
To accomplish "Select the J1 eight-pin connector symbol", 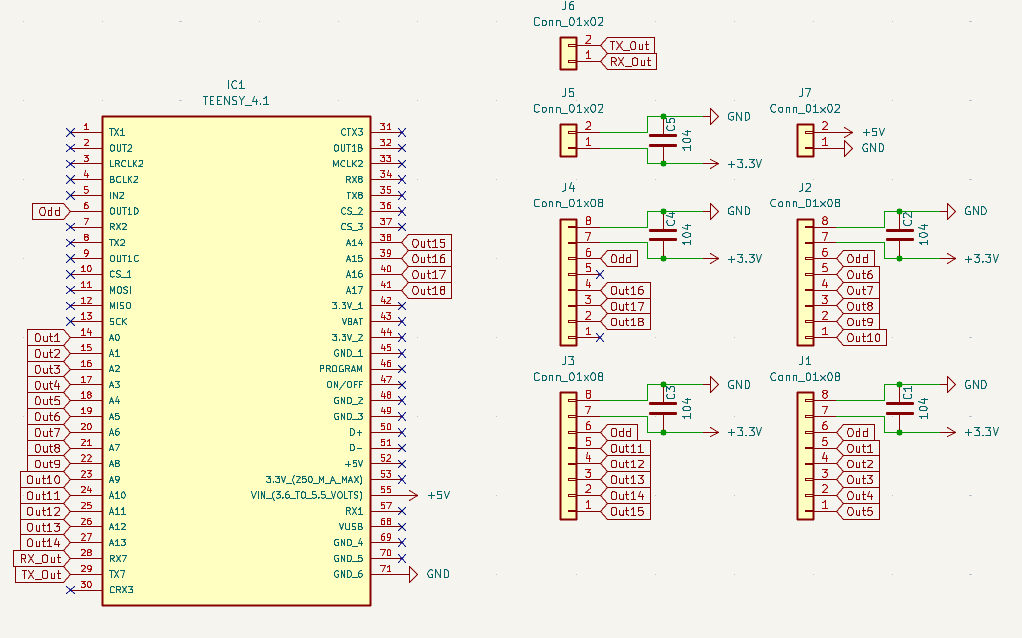I will point(805,456).
